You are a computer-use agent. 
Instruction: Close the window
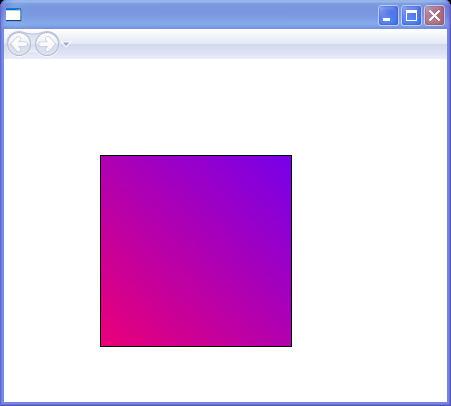coord(434,15)
